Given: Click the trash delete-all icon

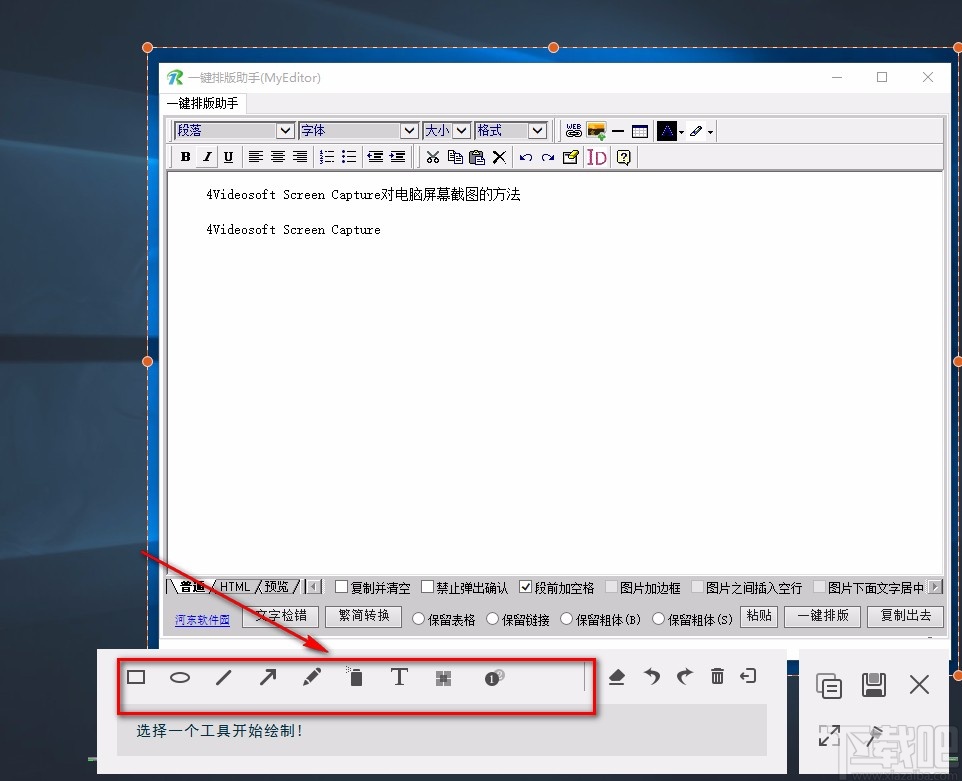Looking at the screenshot, I should (717, 676).
